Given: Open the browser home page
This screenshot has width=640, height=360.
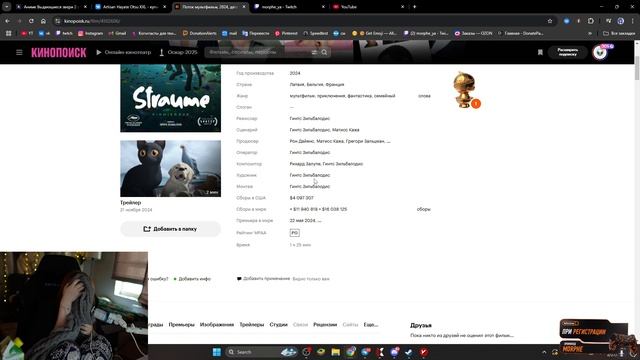Looking at the screenshot, I should [x=43, y=21].
